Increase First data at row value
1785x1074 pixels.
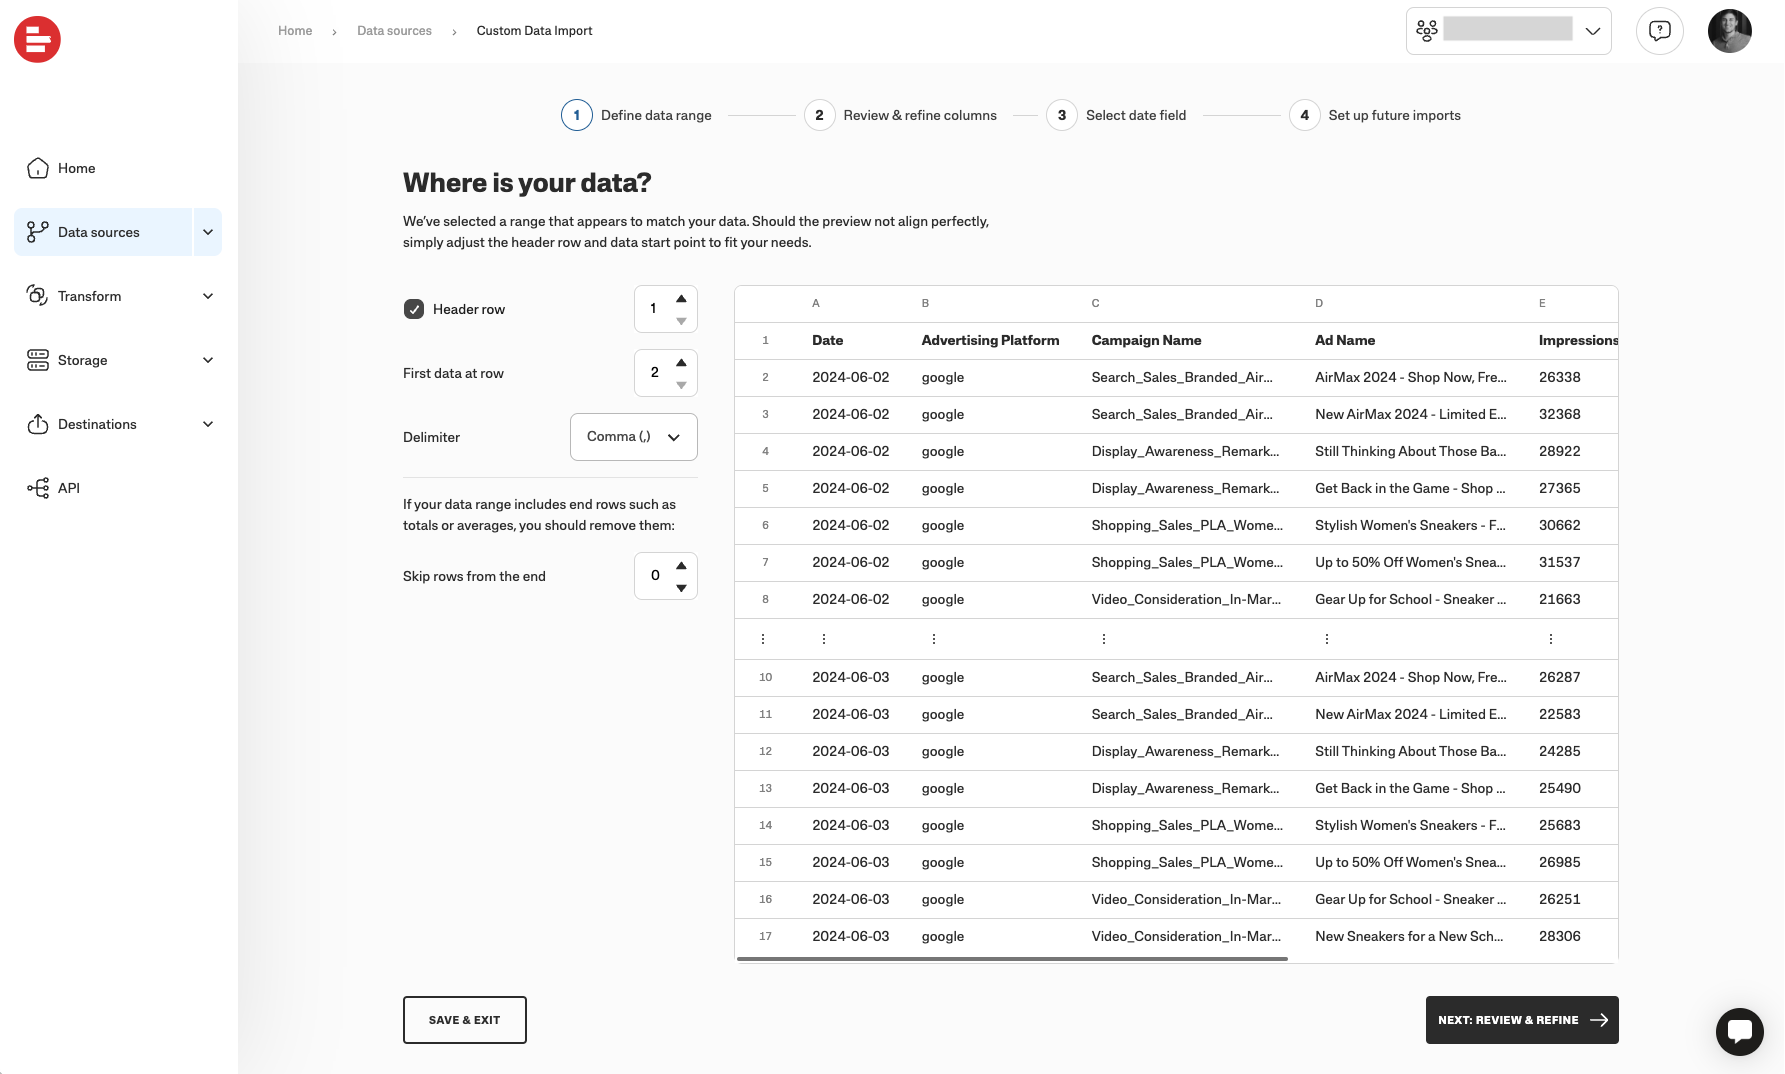[681, 363]
